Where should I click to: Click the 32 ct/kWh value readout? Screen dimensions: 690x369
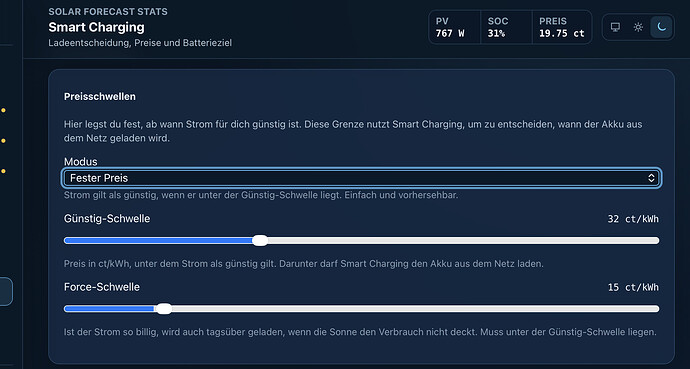point(633,219)
